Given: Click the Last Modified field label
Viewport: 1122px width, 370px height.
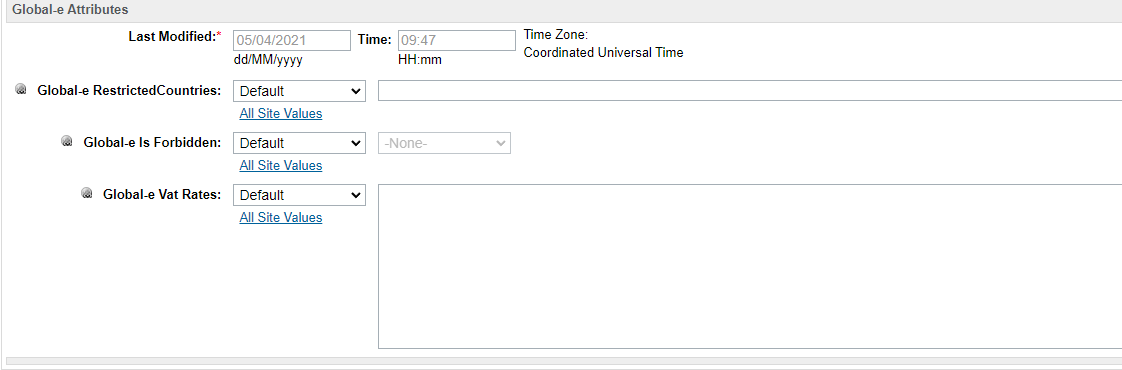Looking at the screenshot, I should coord(175,36).
